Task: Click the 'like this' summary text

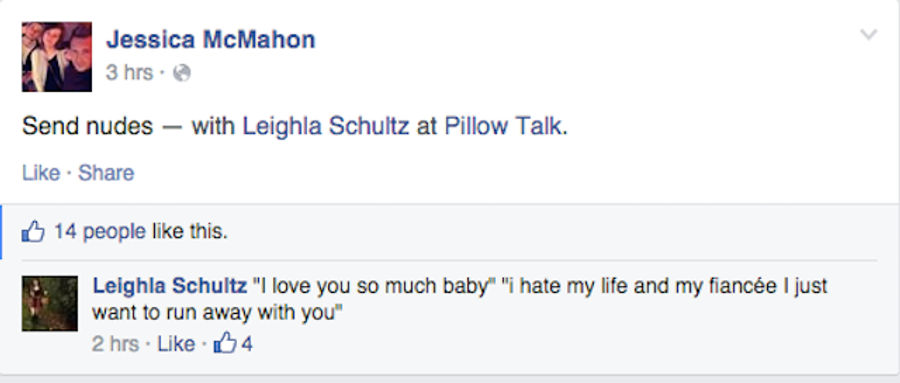Action: pos(190,231)
